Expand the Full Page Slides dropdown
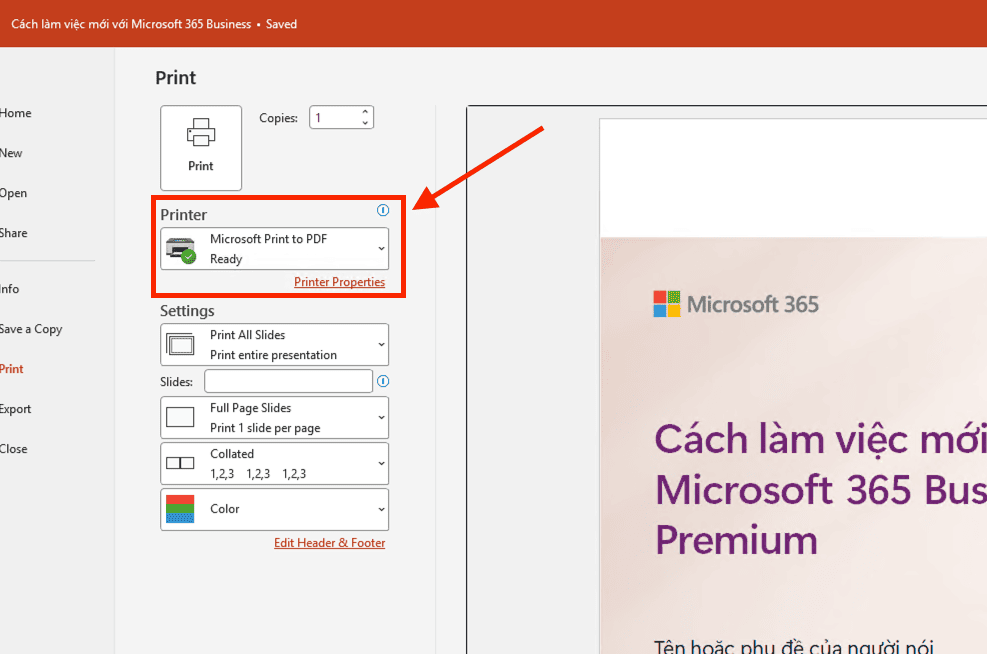987x654 pixels. coord(274,417)
